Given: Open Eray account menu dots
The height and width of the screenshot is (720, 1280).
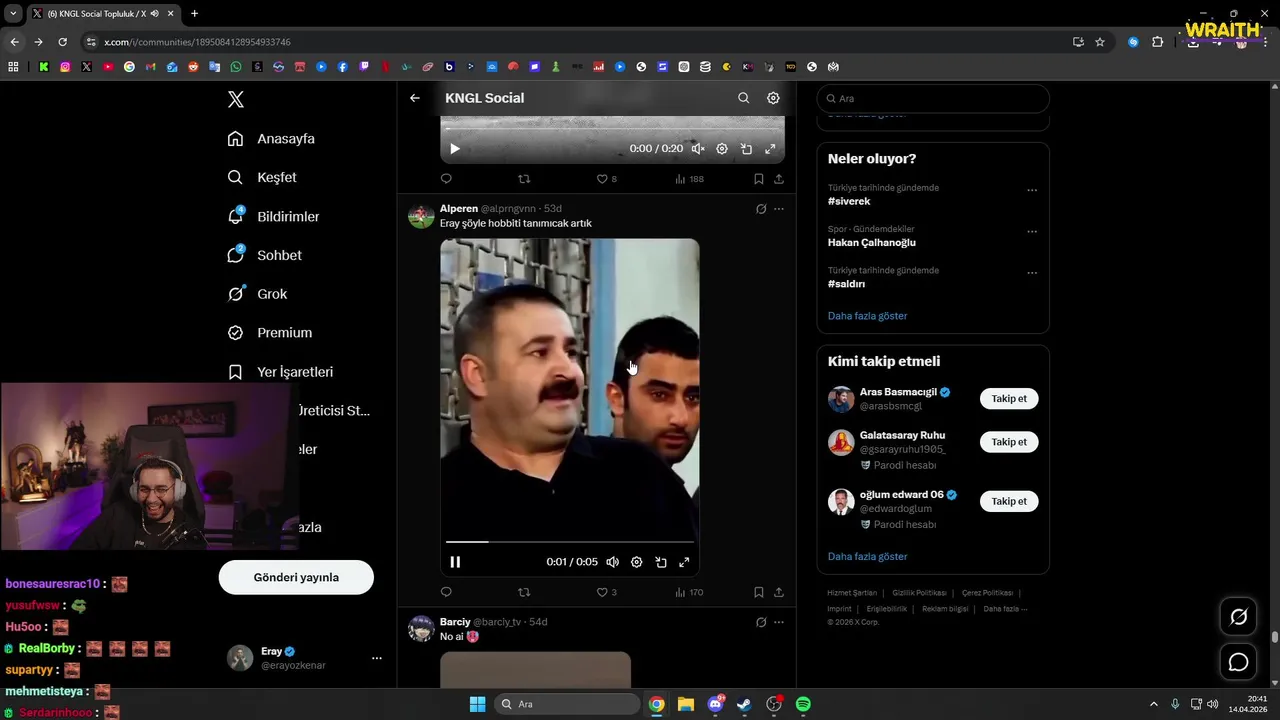Looking at the screenshot, I should (377, 658).
